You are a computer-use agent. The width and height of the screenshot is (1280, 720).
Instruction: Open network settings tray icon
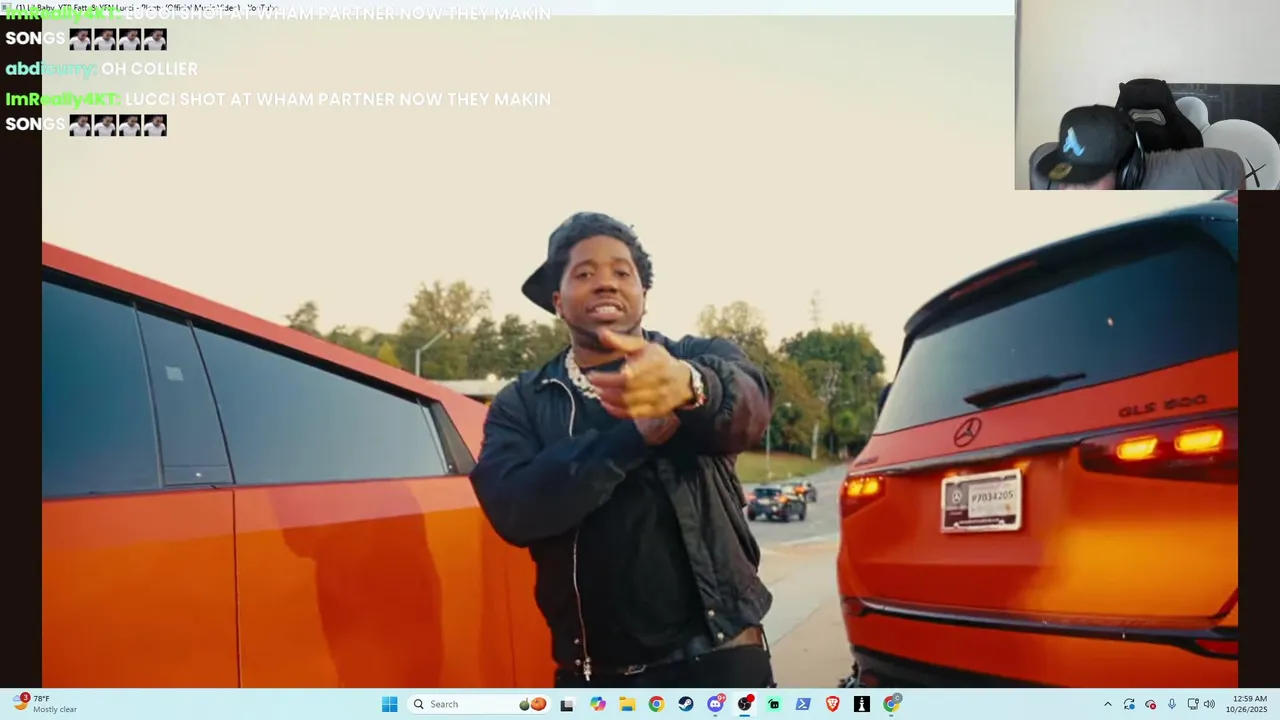coord(1193,704)
